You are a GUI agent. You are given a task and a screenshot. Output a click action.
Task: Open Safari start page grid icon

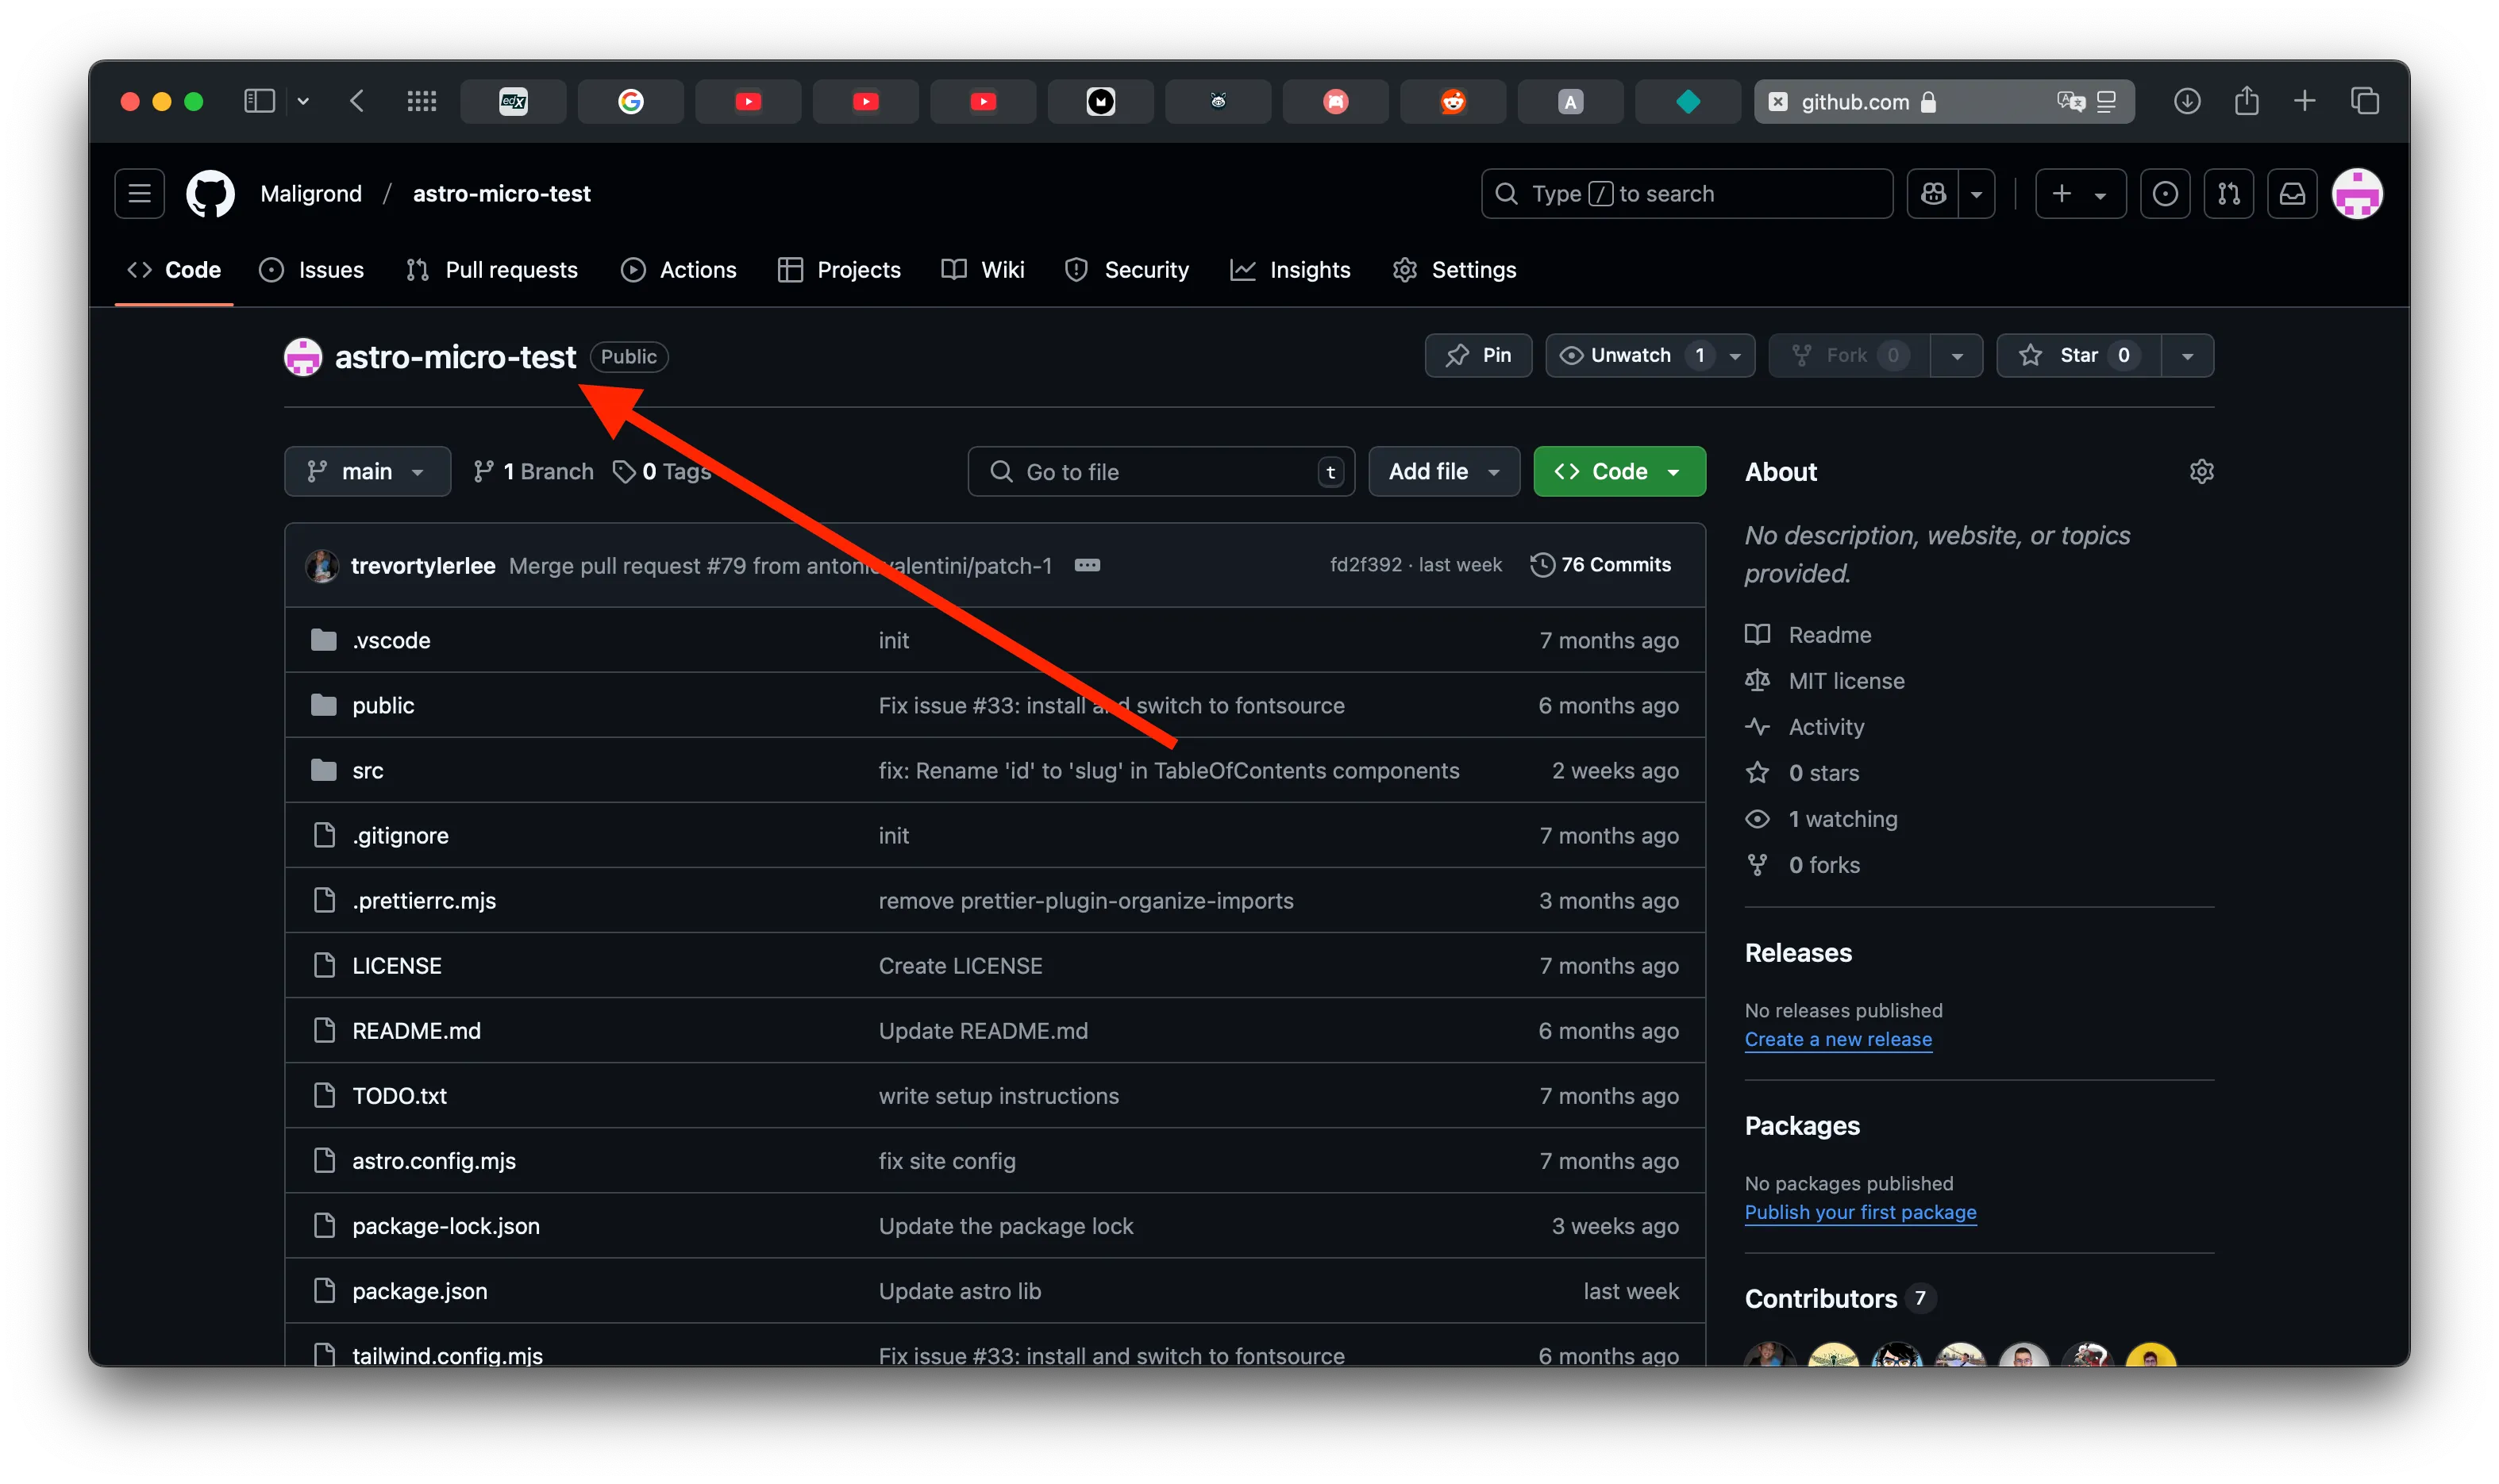coord(422,101)
